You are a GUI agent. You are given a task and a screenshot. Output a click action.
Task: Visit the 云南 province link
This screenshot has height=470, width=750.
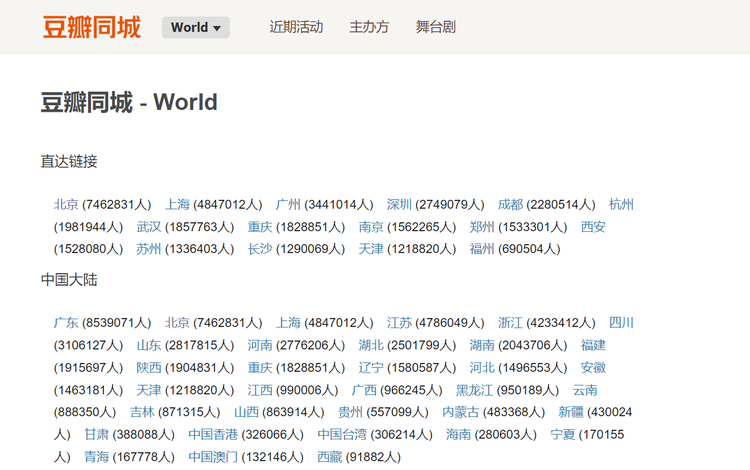pyautogui.click(x=585, y=390)
